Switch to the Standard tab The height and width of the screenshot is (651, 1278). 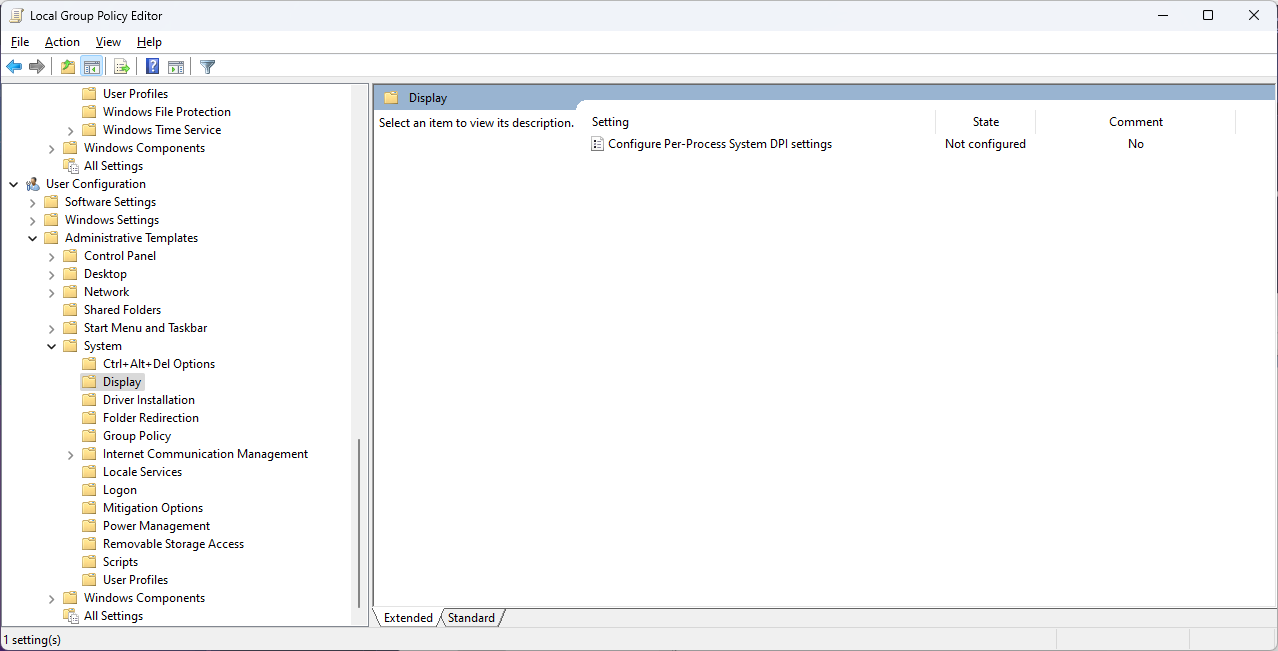471,618
